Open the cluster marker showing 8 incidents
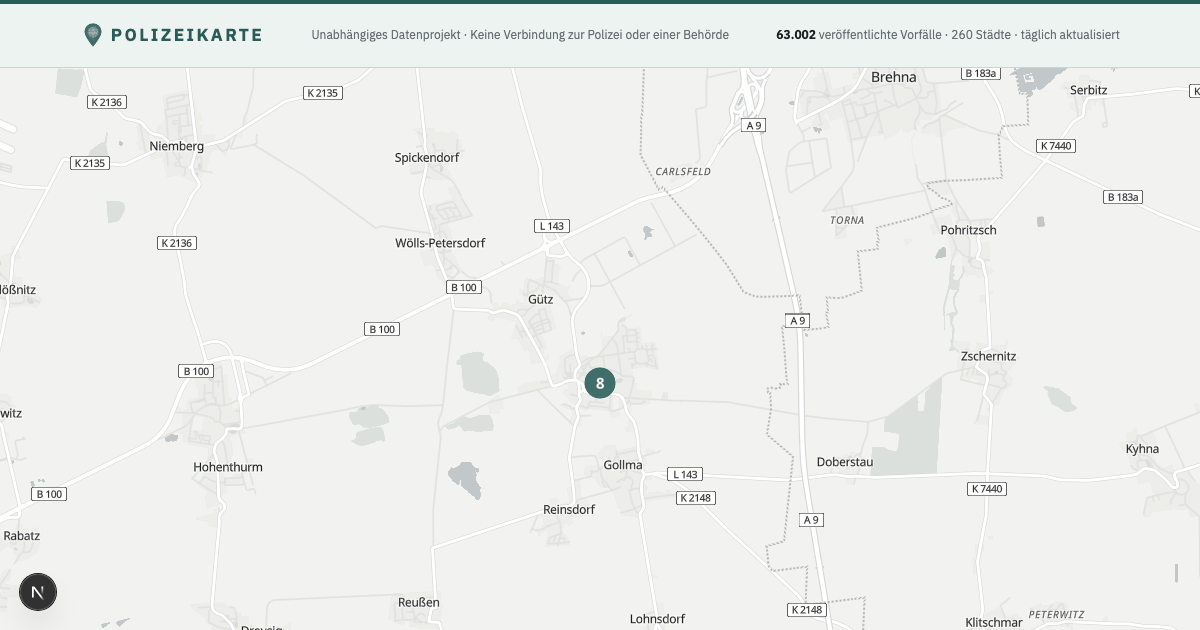This screenshot has height=630, width=1200. pos(600,383)
